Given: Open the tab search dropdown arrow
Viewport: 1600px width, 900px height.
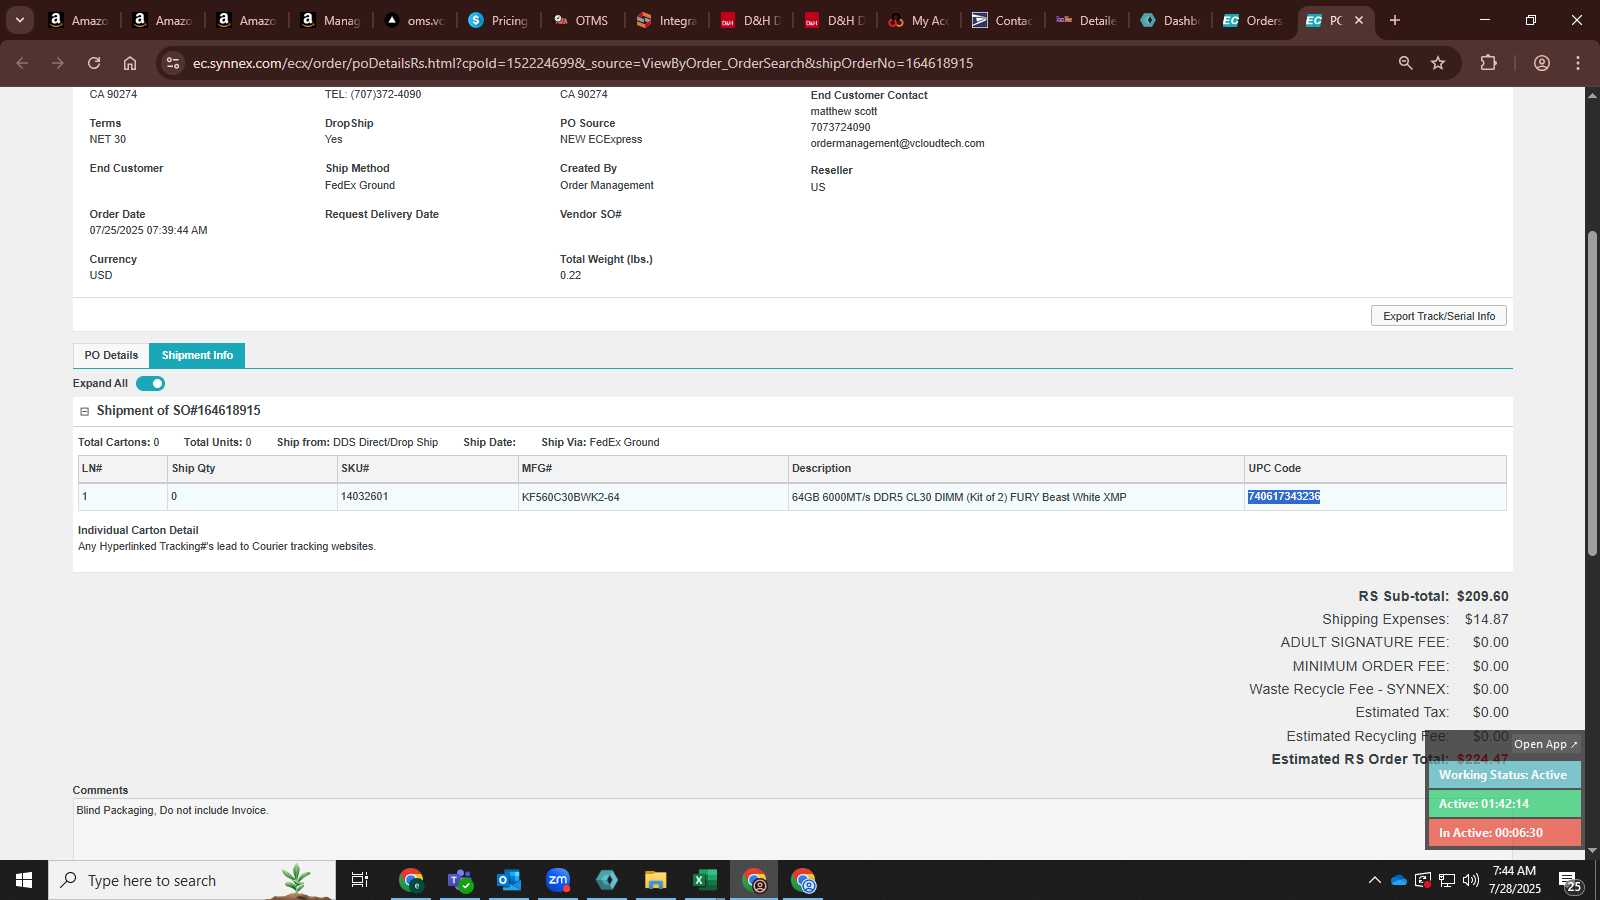Looking at the screenshot, I should [19, 20].
